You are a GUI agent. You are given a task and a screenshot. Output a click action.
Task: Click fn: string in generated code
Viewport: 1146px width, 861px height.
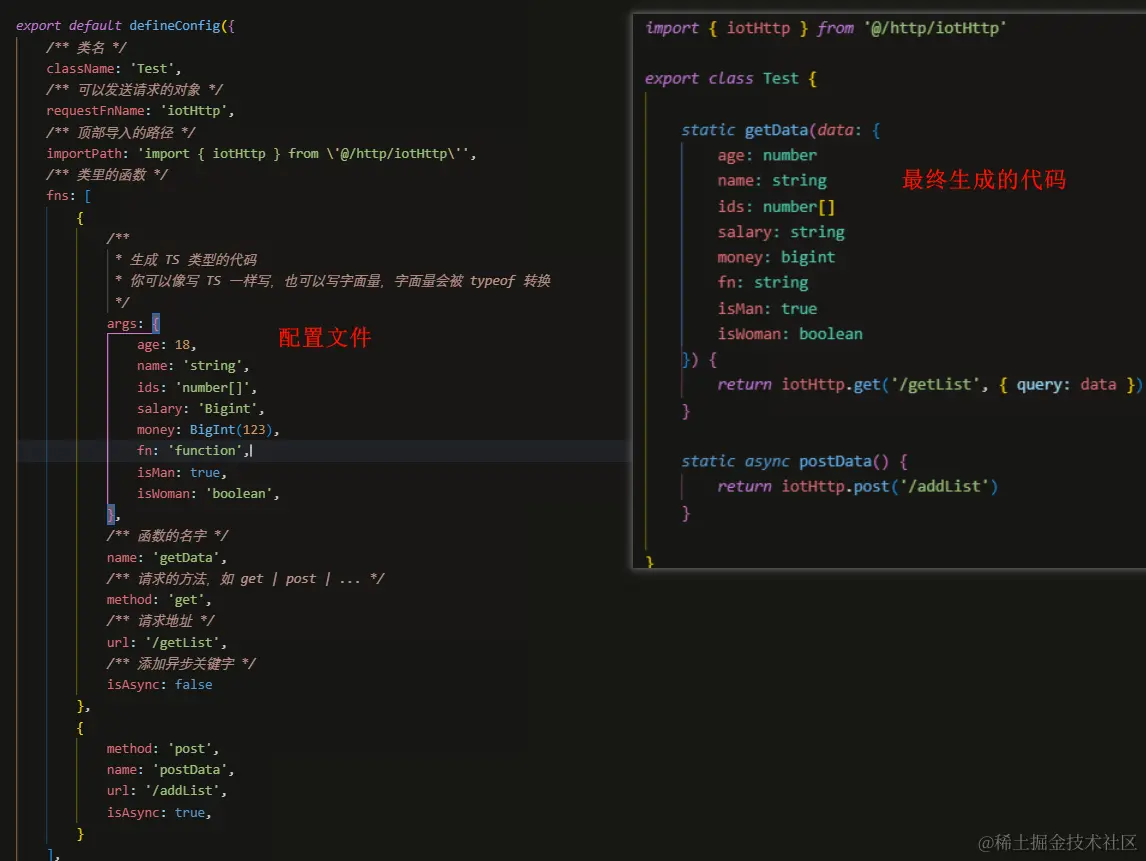[763, 283]
